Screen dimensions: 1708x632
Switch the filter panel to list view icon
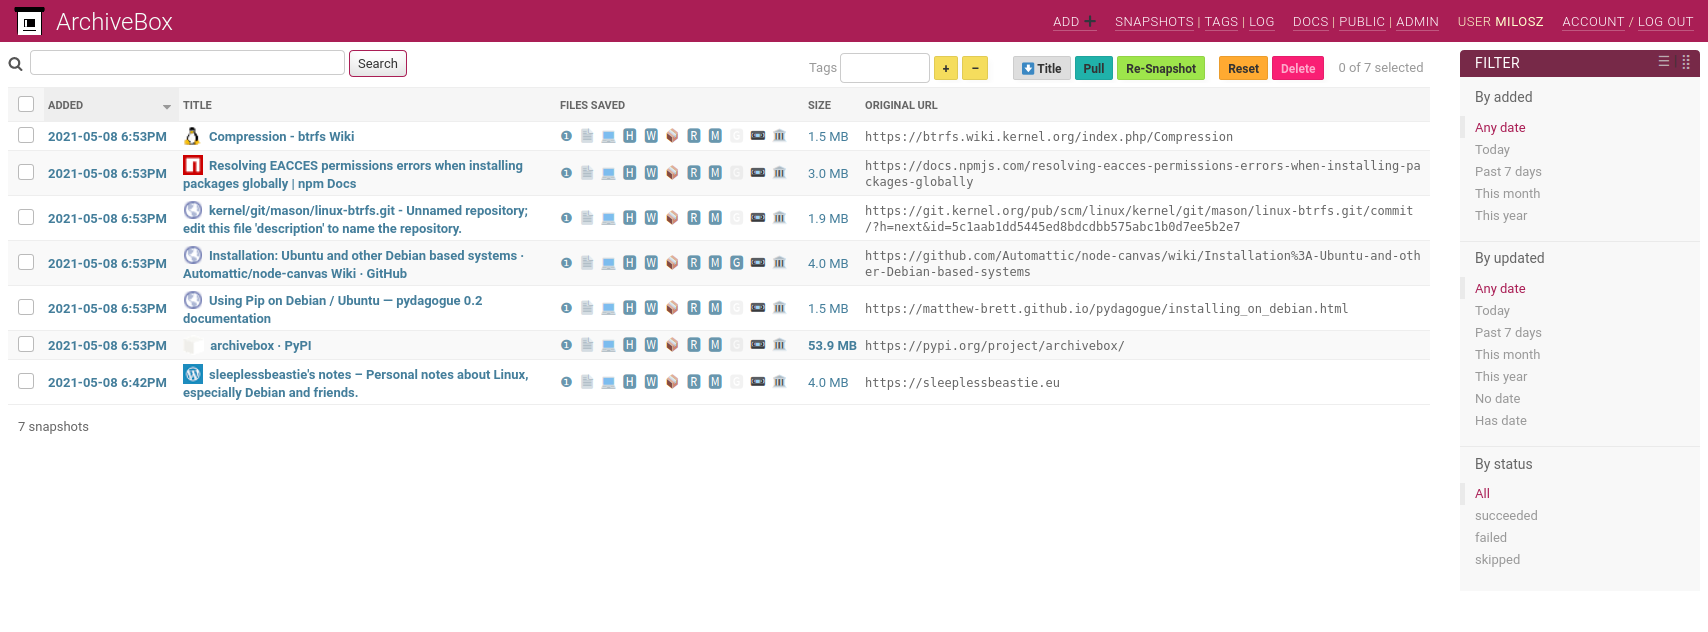pos(1664,62)
